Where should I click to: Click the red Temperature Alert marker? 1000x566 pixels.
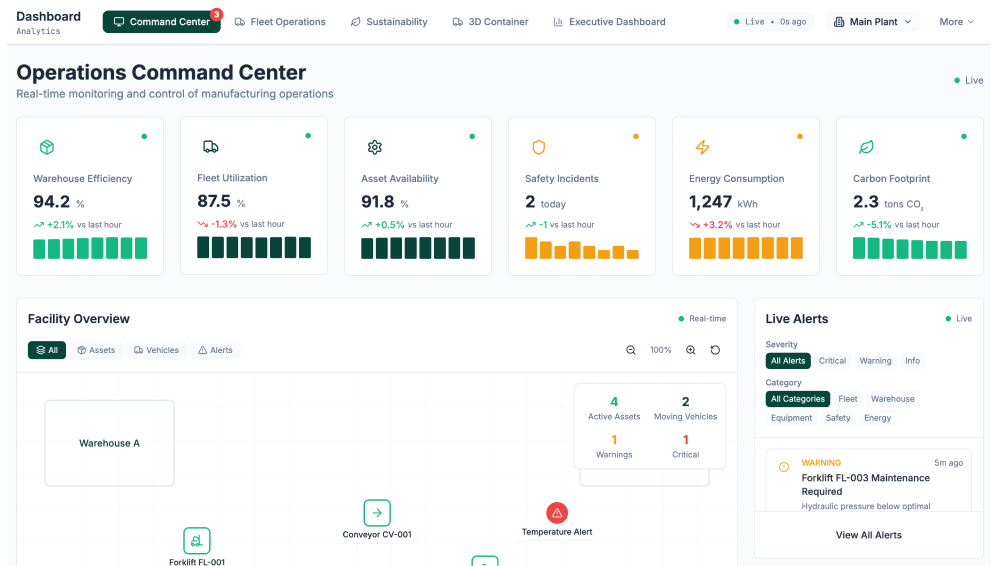(557, 513)
